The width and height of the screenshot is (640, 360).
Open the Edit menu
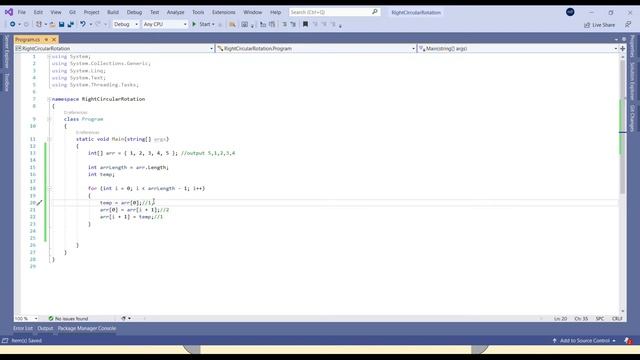click(38, 12)
